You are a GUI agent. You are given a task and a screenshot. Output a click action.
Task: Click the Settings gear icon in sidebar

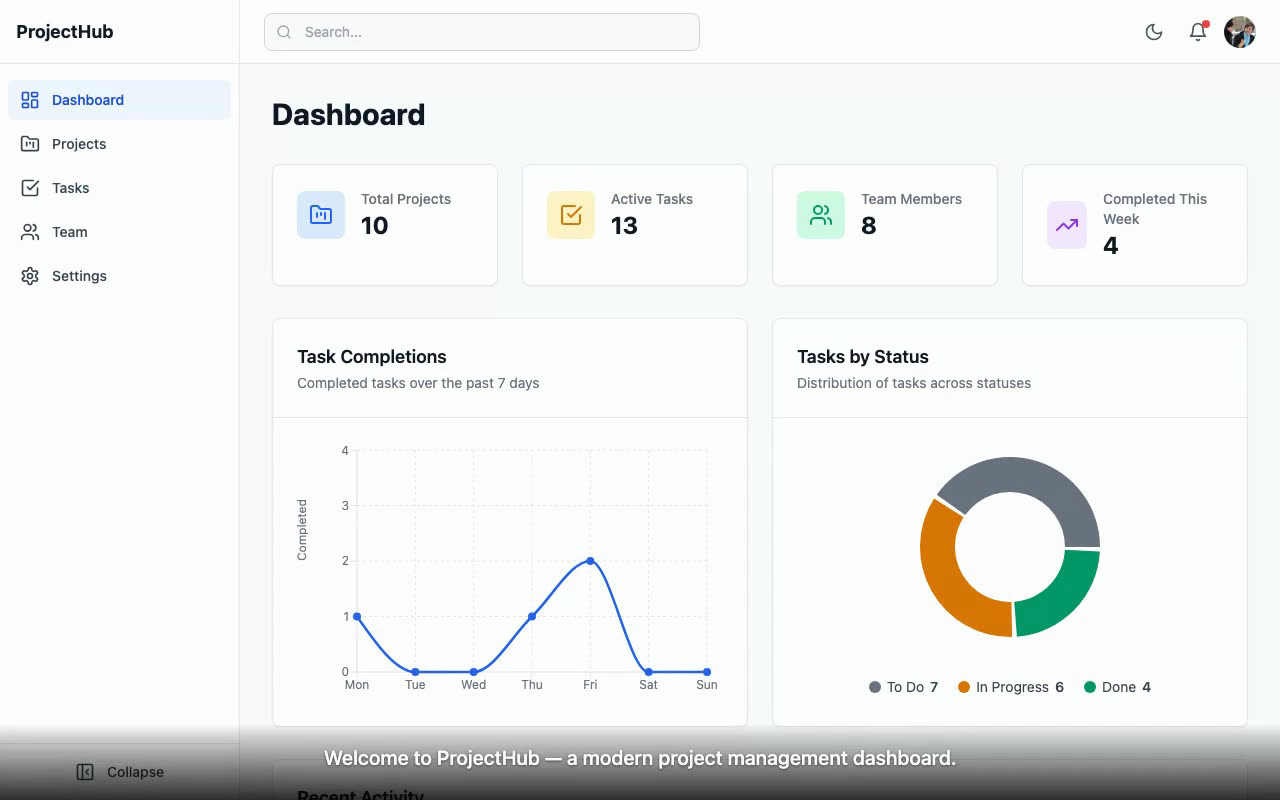point(30,276)
